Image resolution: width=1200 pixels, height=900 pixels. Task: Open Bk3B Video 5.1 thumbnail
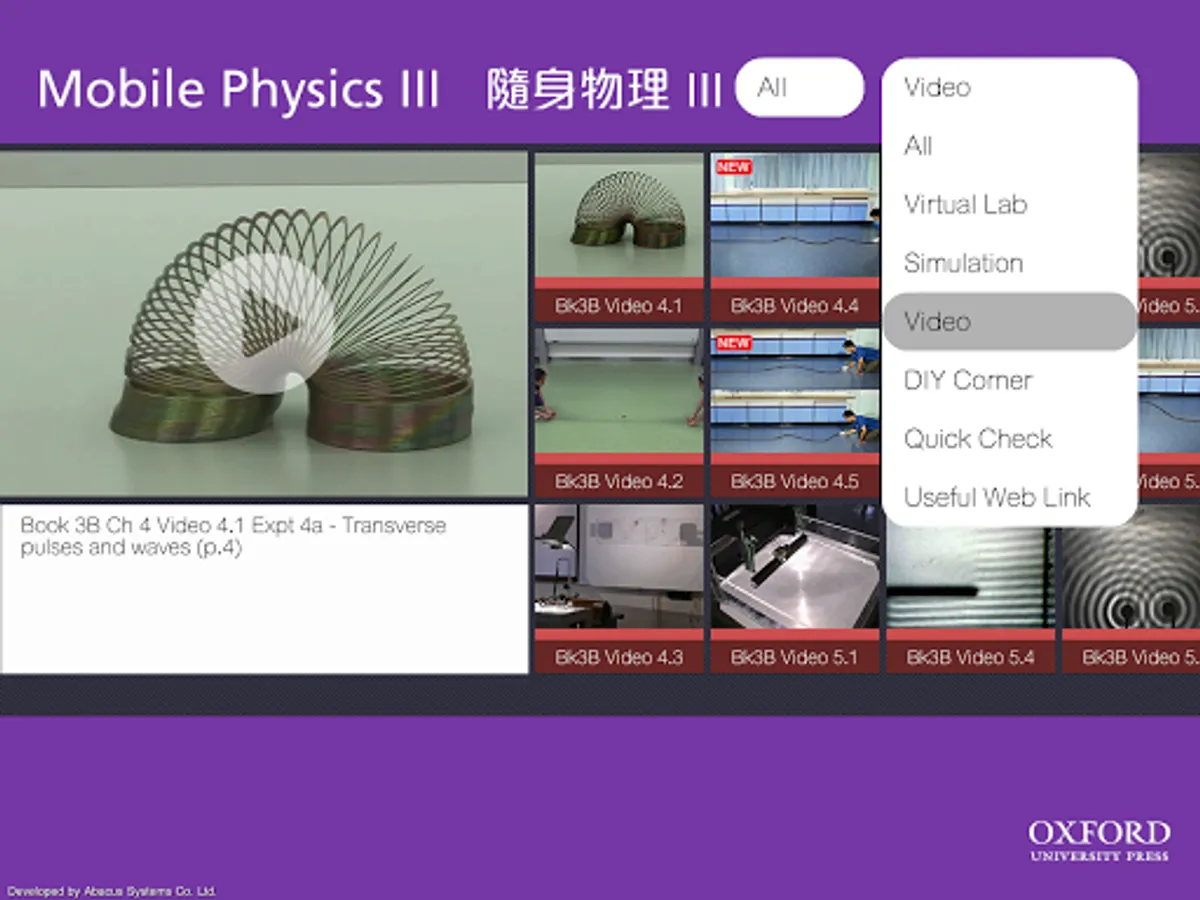[794, 588]
